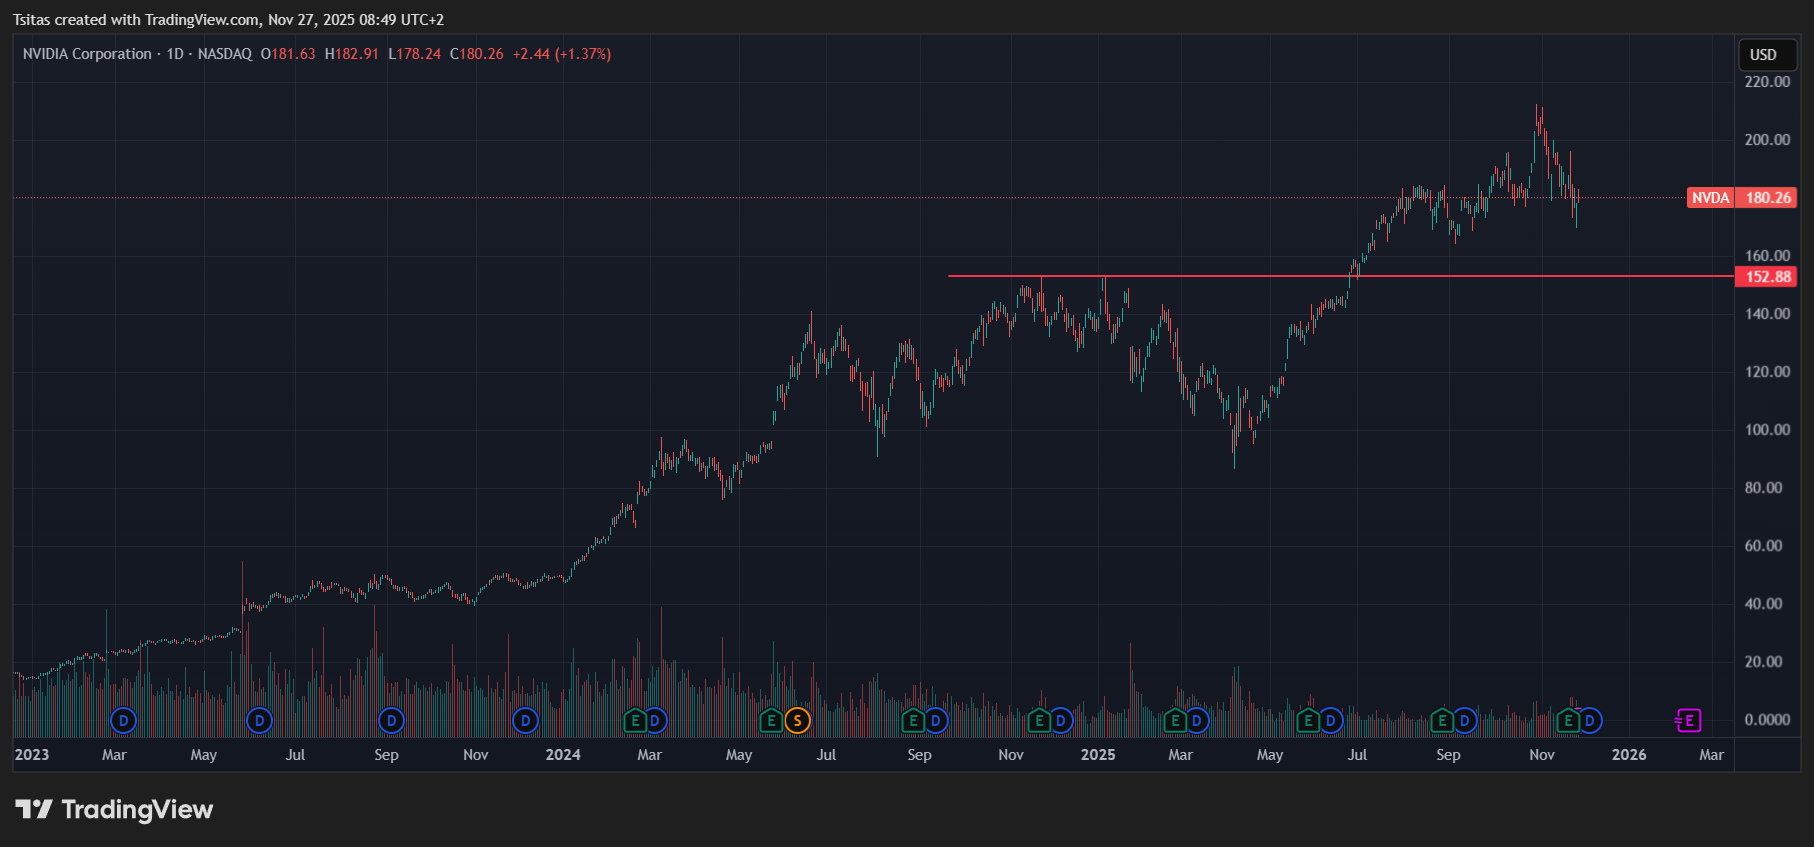Screen dimensions: 1814x847
Task: Click the 1D interval in chart legend
Action: coord(175,54)
